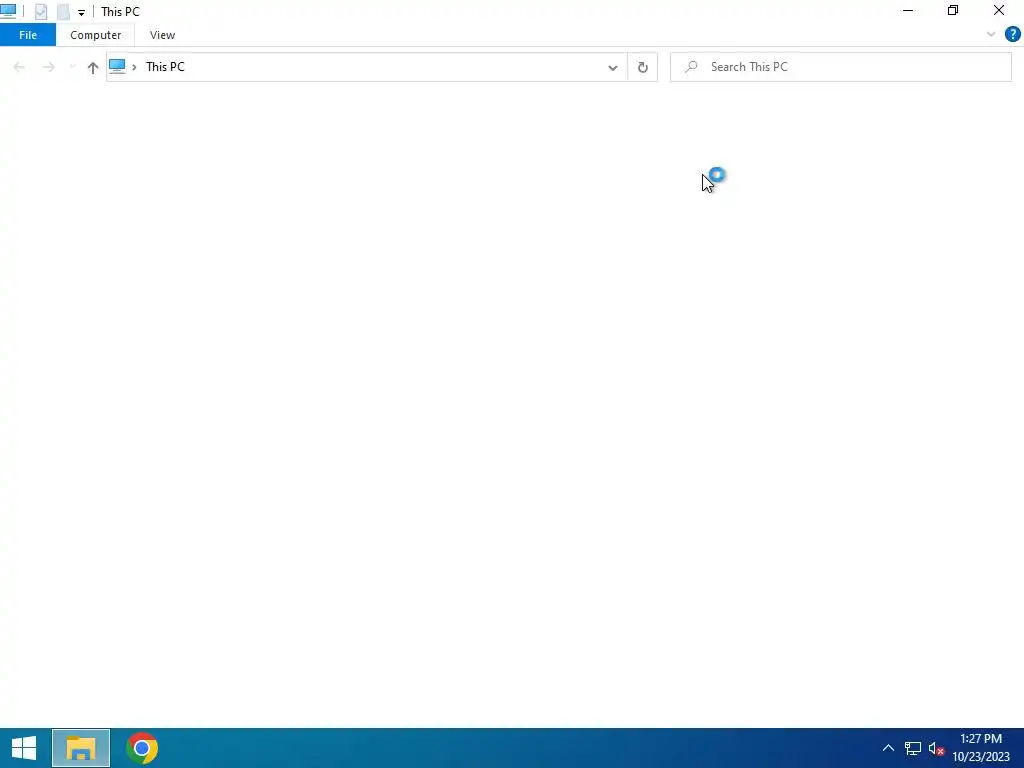This screenshot has width=1024, height=768.
Task: Open the File ribbon tab
Action: click(27, 35)
